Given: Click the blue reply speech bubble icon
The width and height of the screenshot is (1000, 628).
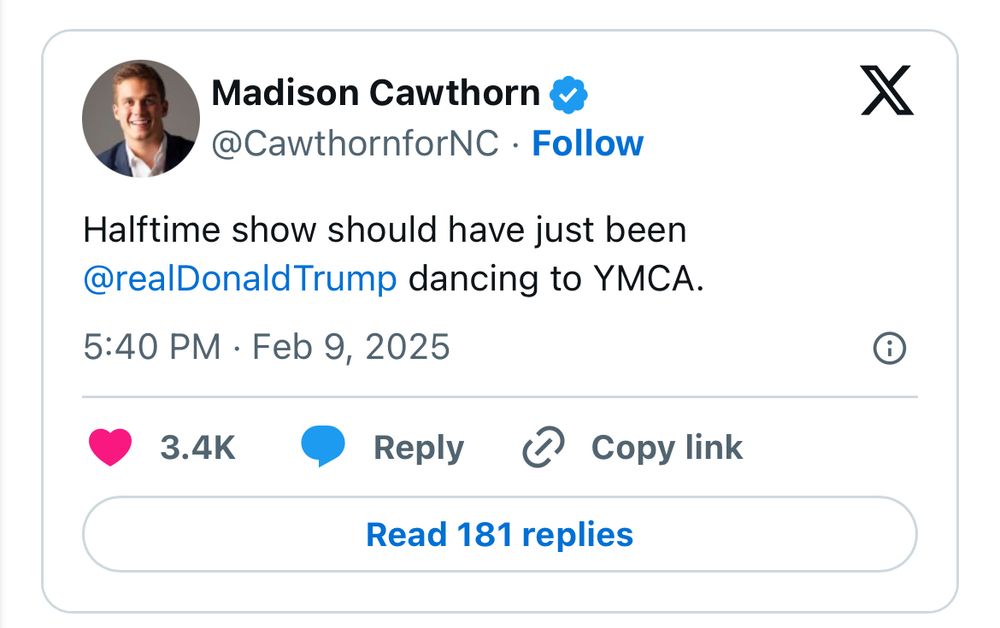Looking at the screenshot, I should click(323, 447).
